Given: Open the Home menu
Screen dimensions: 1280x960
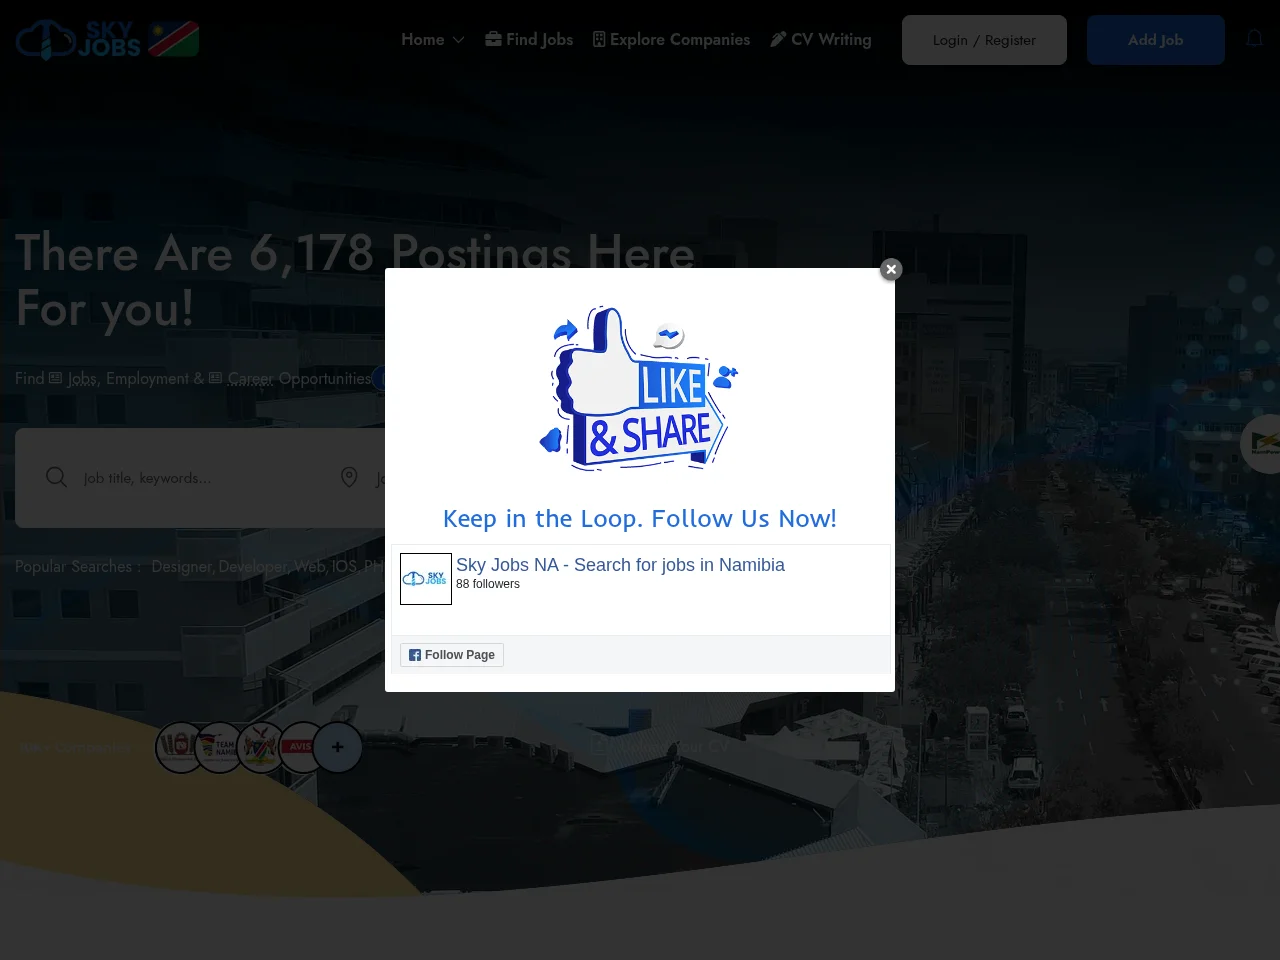Looking at the screenshot, I should [422, 40].
